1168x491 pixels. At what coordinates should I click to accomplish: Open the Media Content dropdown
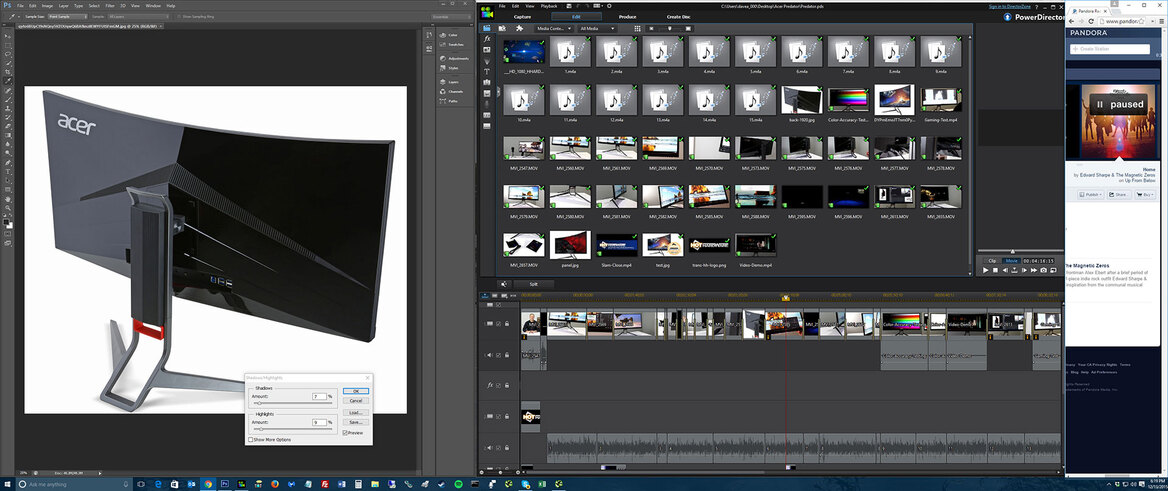(x=554, y=28)
